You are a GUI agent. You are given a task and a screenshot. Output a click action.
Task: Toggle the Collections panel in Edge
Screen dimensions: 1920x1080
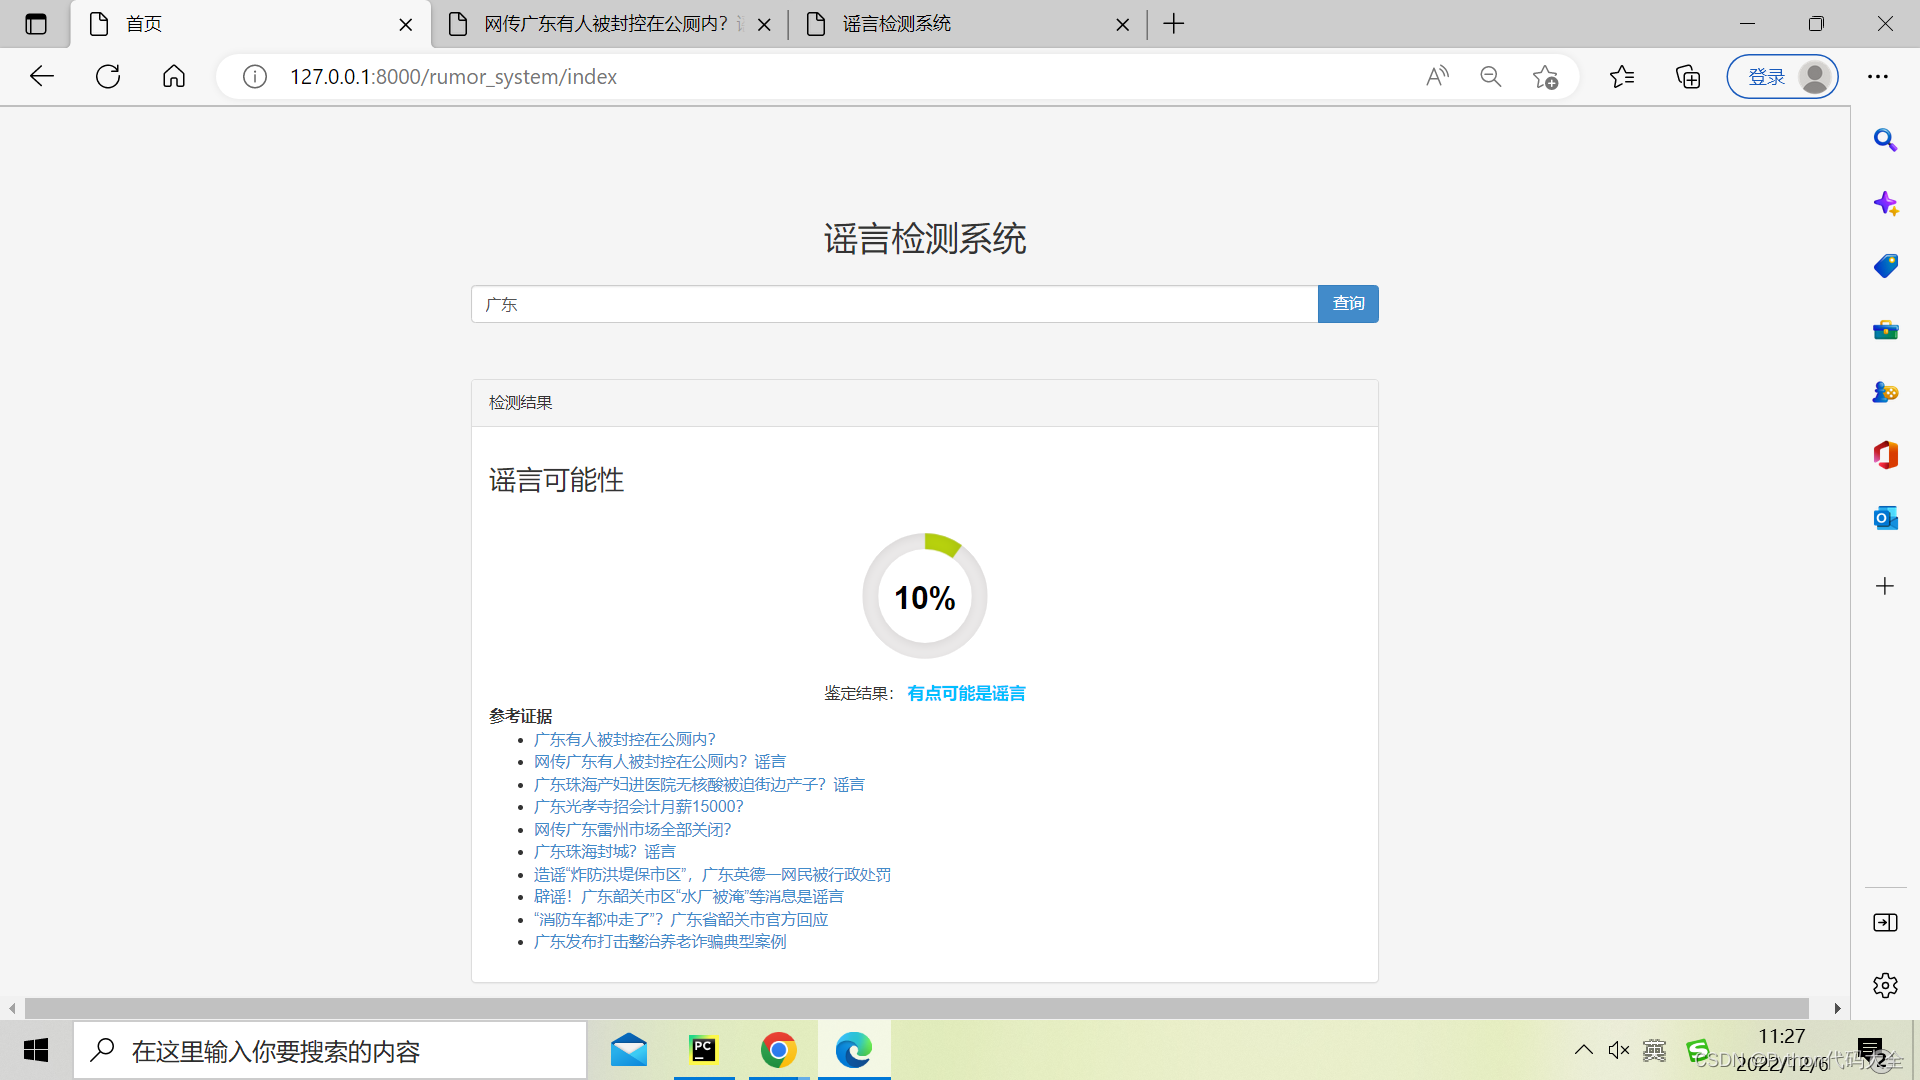1687,76
